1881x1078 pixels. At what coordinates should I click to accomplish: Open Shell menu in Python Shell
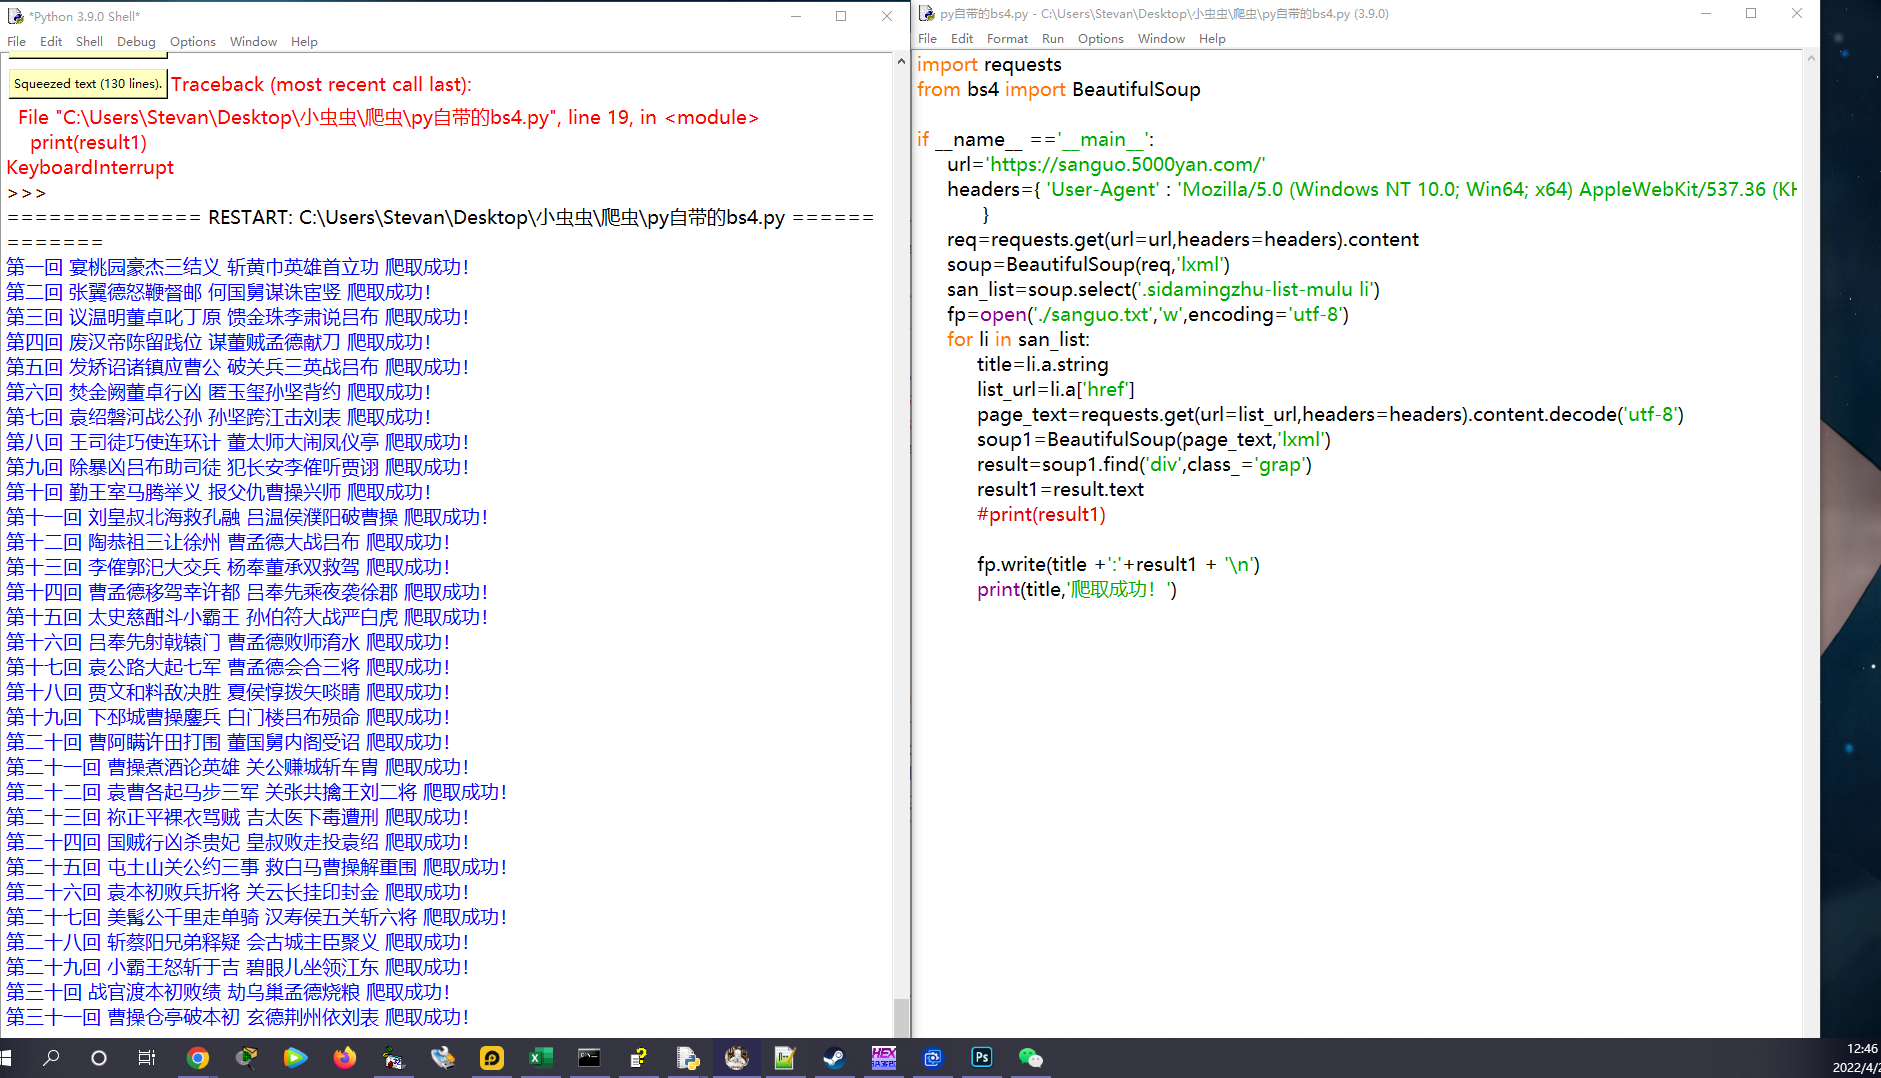coord(89,41)
